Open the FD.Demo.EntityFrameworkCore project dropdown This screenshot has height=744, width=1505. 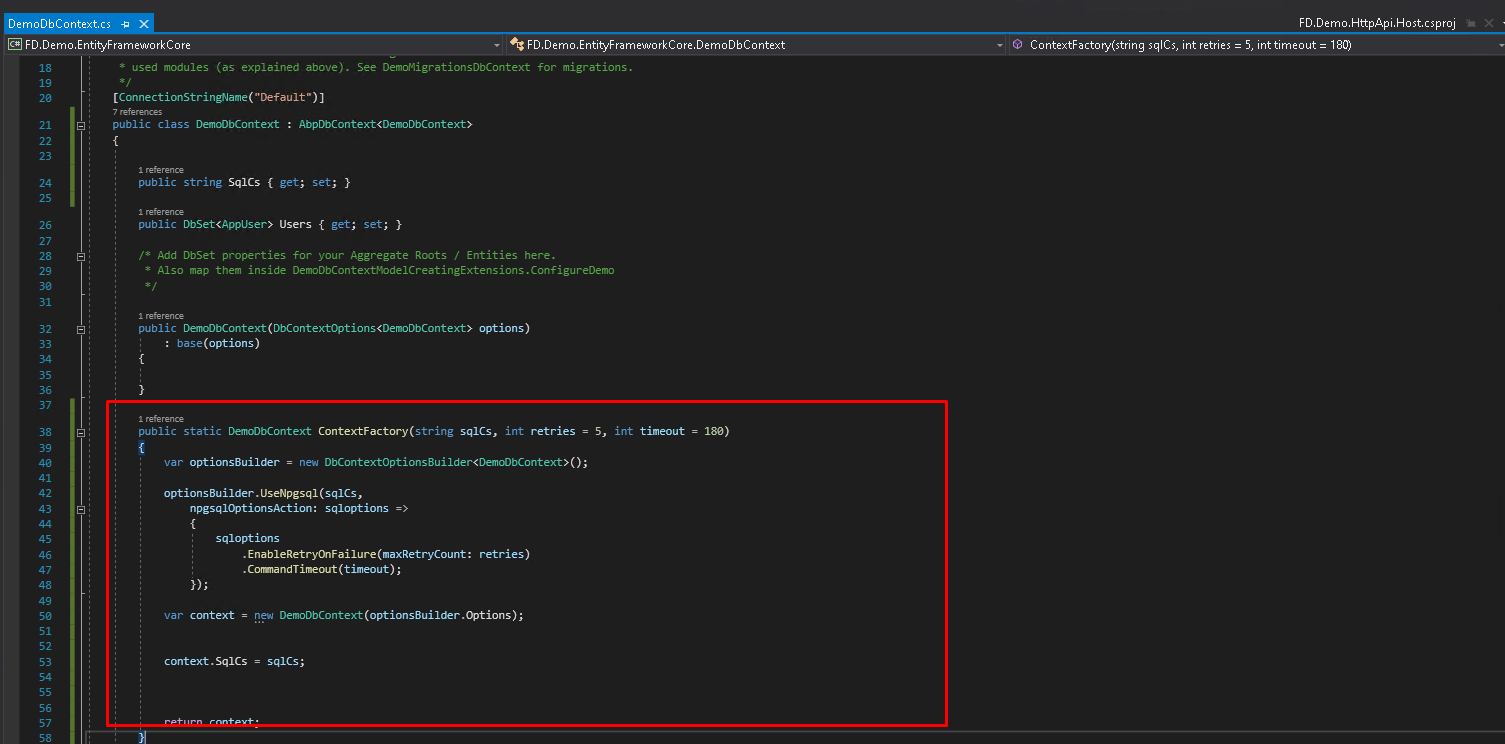pyautogui.click(x=497, y=45)
